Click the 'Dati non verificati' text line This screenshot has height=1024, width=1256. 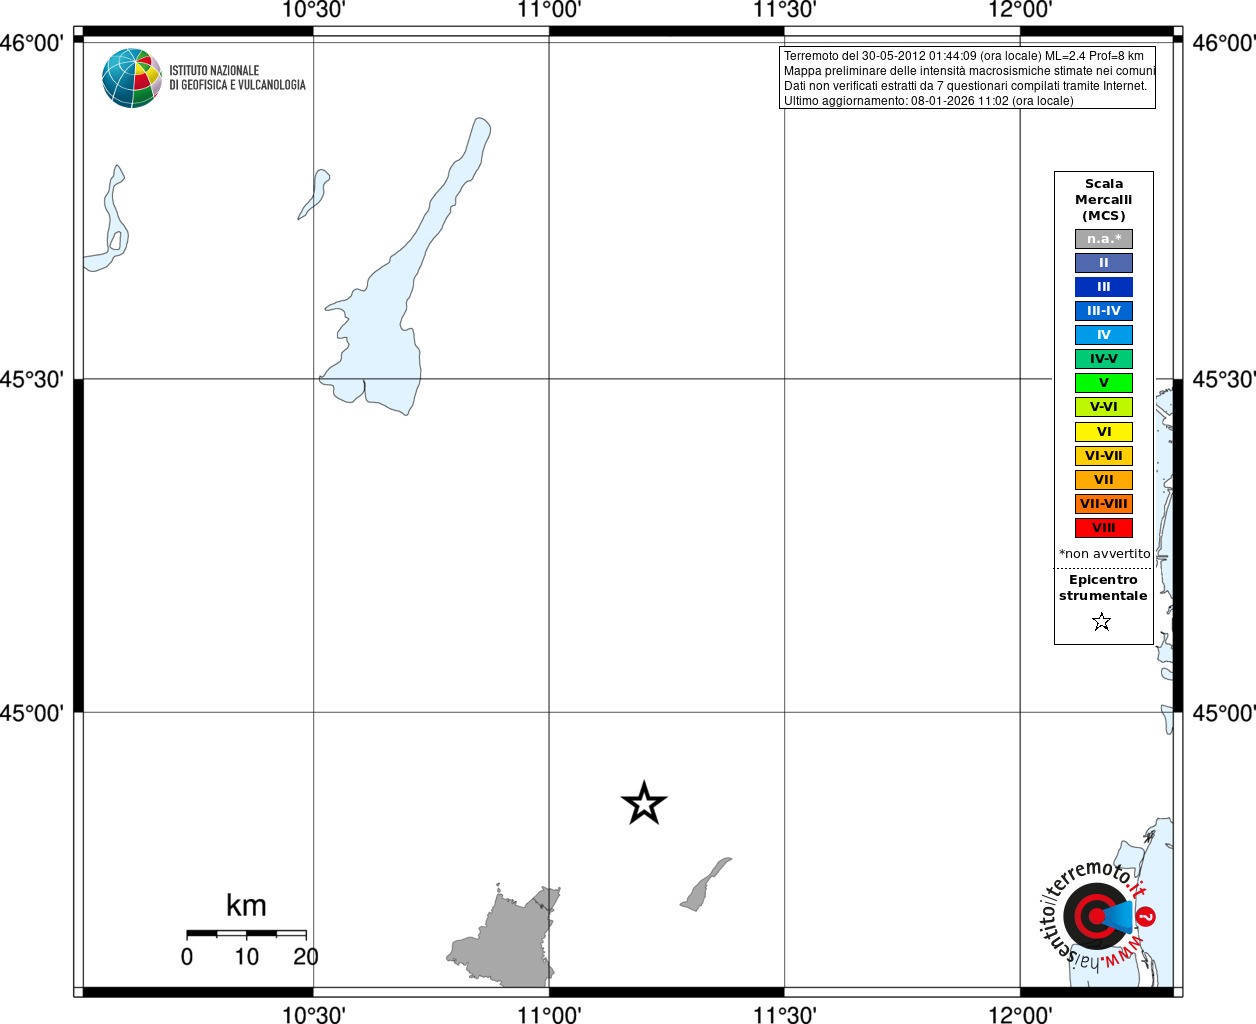click(x=966, y=86)
